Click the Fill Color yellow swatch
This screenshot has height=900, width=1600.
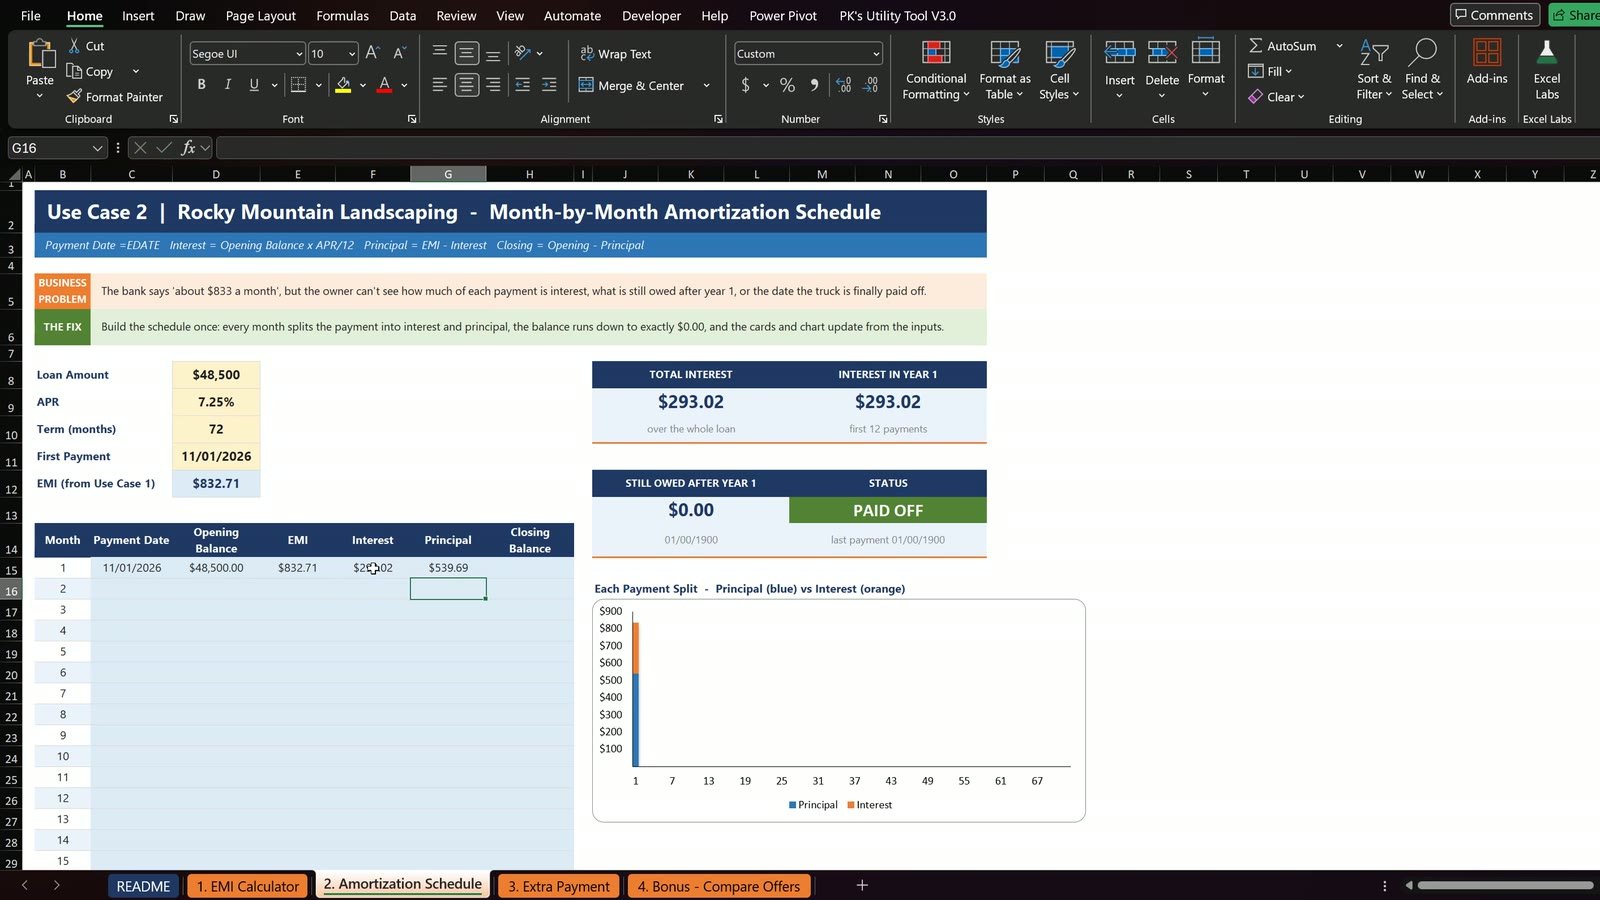[x=343, y=85]
